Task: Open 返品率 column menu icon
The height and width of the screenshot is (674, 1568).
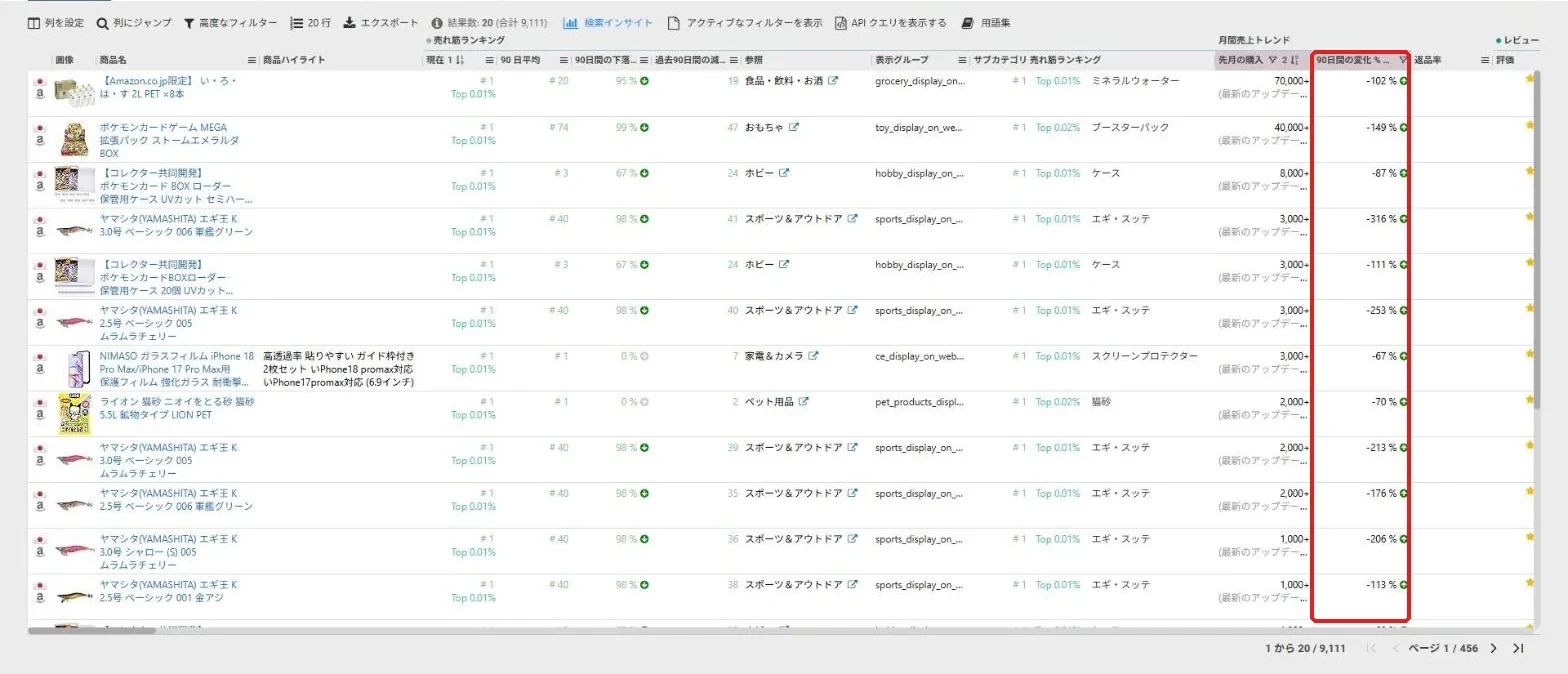Action: click(1485, 60)
